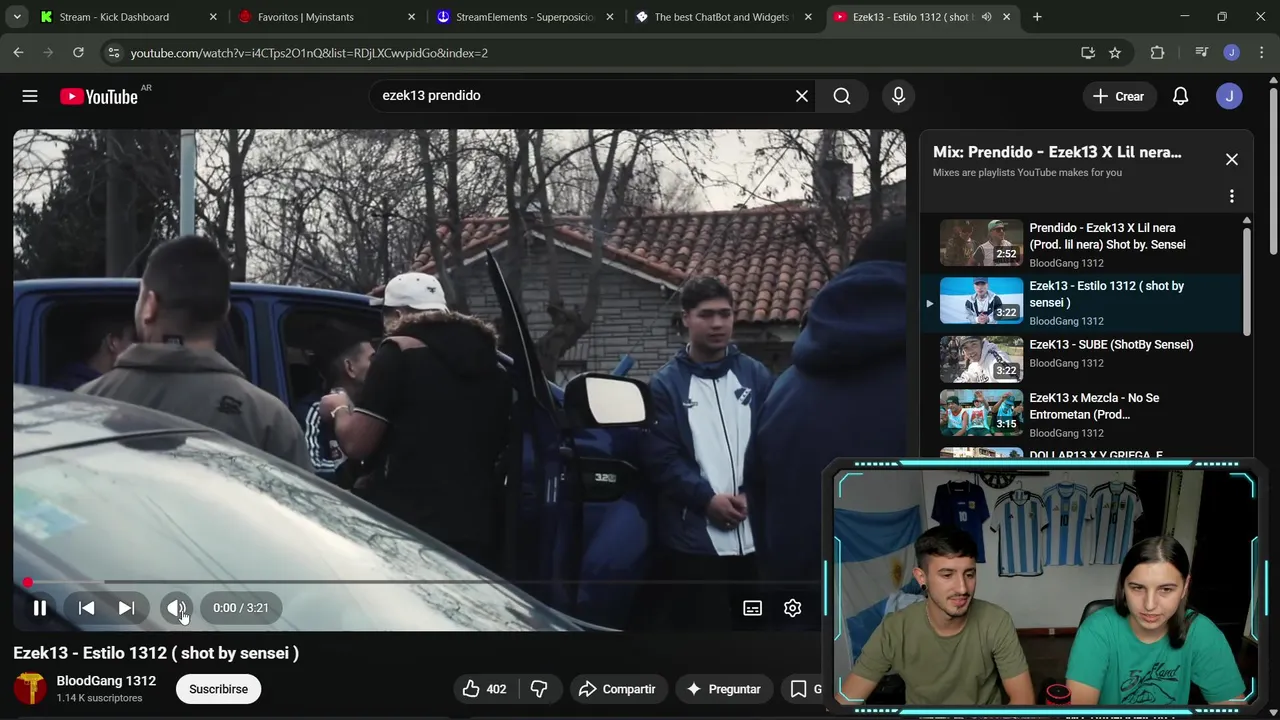
Task: Click the 402 like count
Action: pos(496,689)
